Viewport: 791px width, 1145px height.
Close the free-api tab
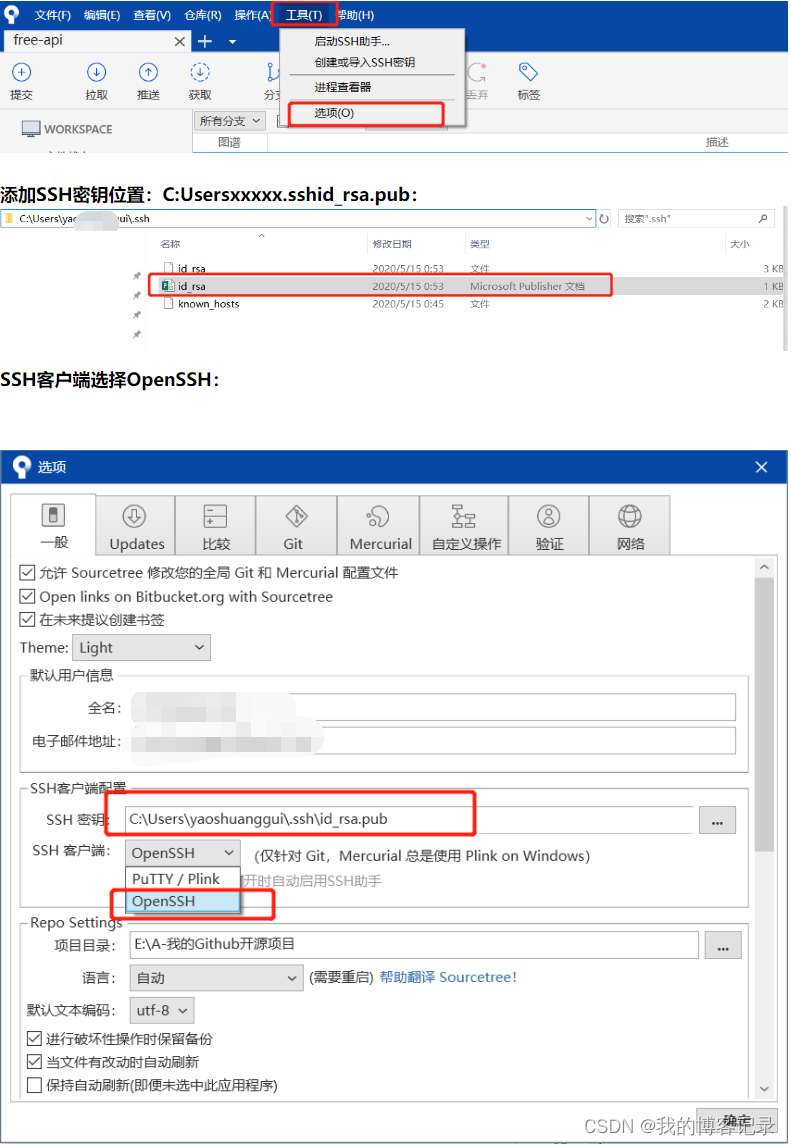(180, 42)
